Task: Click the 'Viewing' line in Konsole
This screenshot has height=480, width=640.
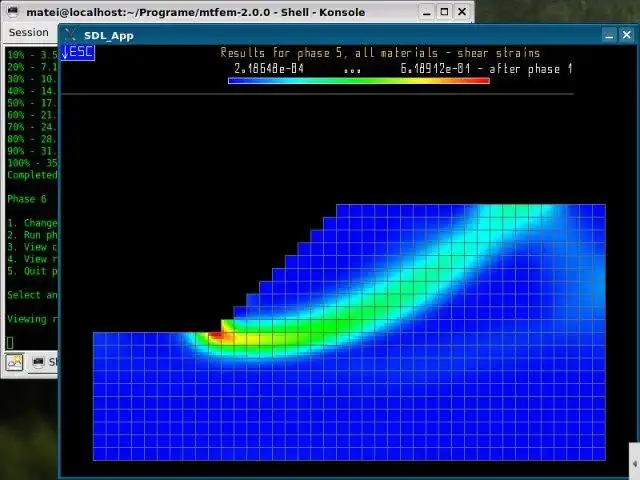Action: pyautogui.click(x=32, y=319)
